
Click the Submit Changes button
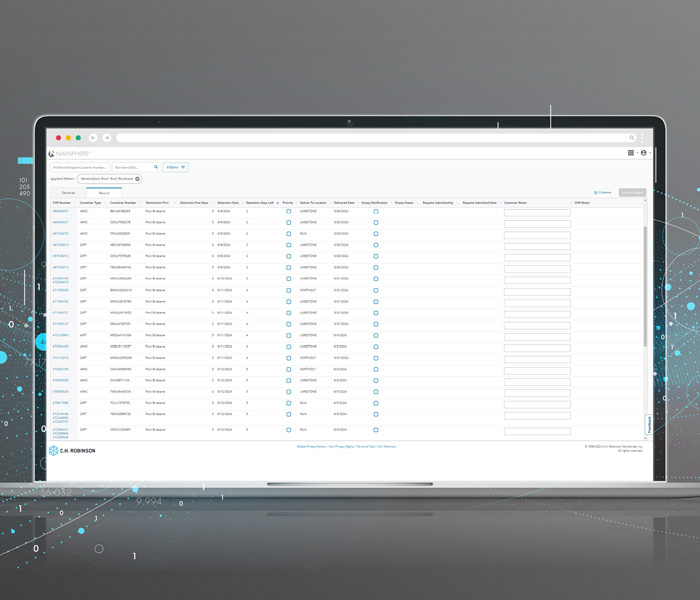pyautogui.click(x=632, y=192)
